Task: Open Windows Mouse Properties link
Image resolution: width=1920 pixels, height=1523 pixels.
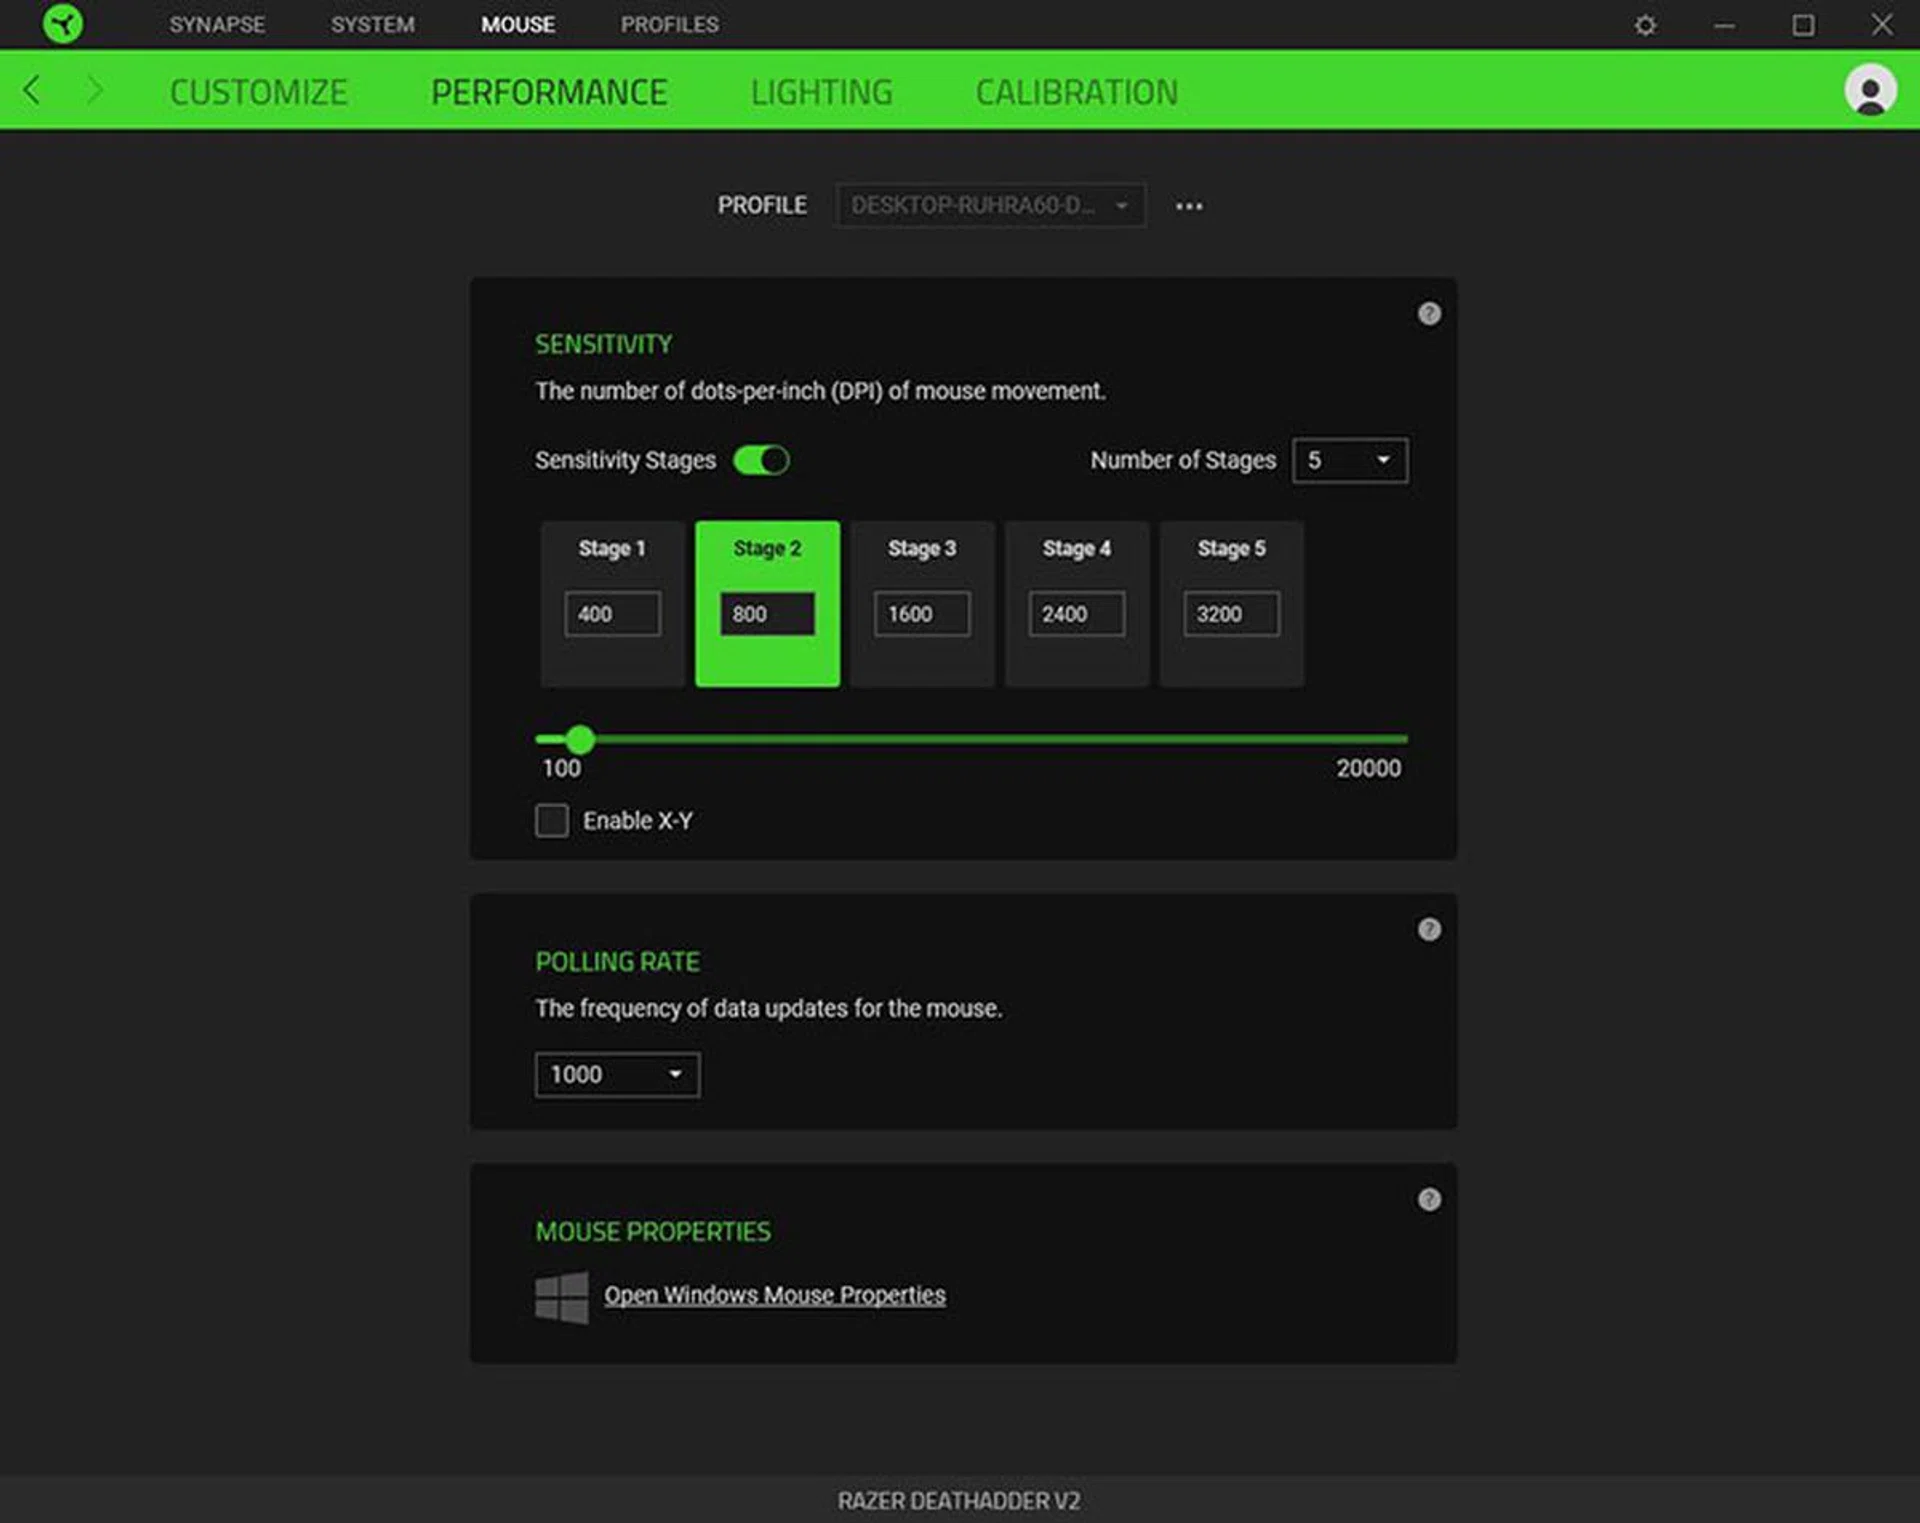Action: (774, 1295)
